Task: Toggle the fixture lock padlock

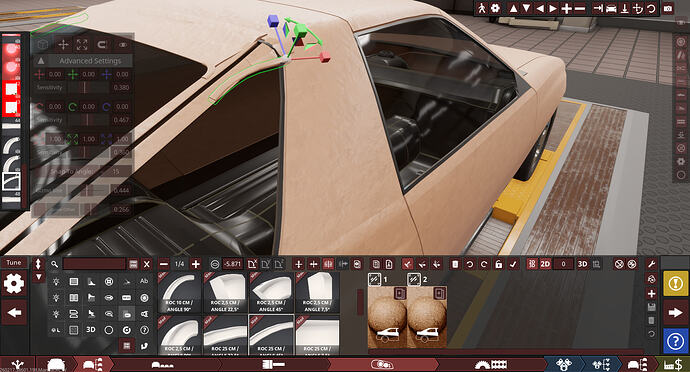Action: click(499, 264)
